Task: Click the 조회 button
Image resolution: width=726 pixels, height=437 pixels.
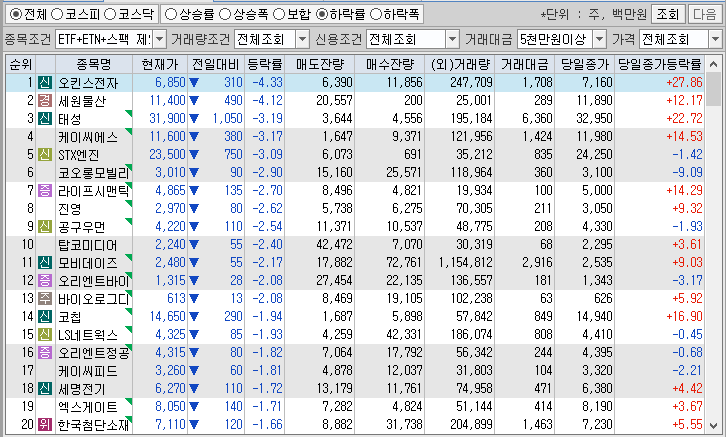Action: click(x=668, y=14)
